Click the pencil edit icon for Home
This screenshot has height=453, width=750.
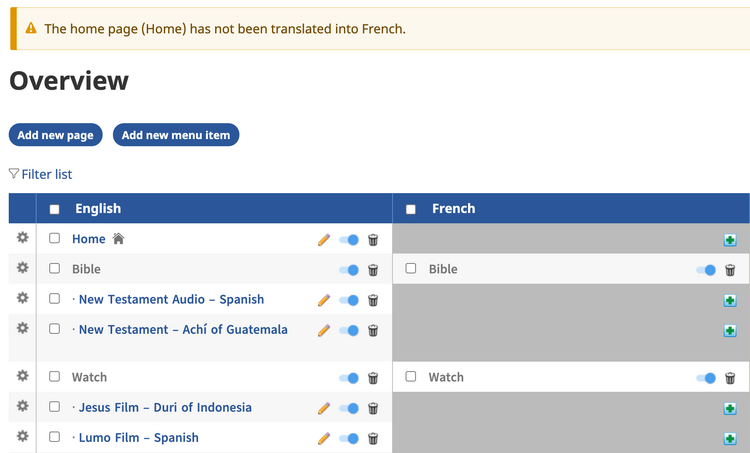click(x=323, y=240)
